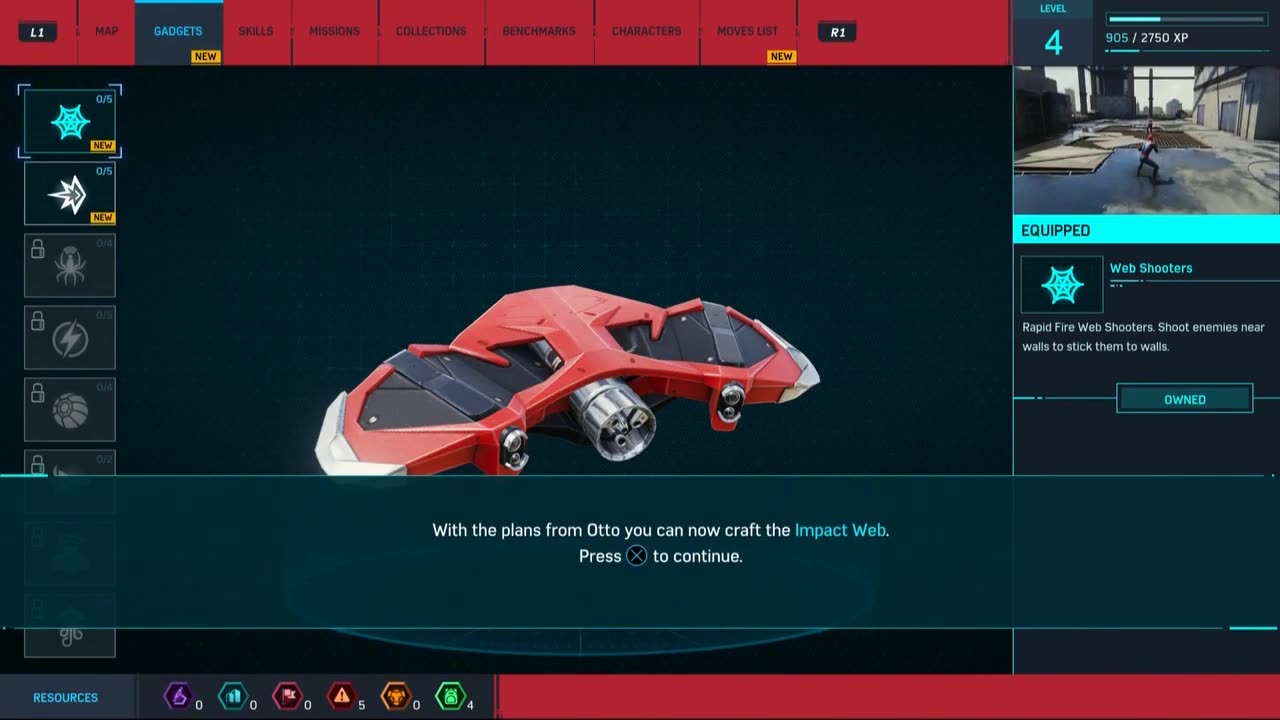
Task: Click the Resources label
Action: point(65,698)
